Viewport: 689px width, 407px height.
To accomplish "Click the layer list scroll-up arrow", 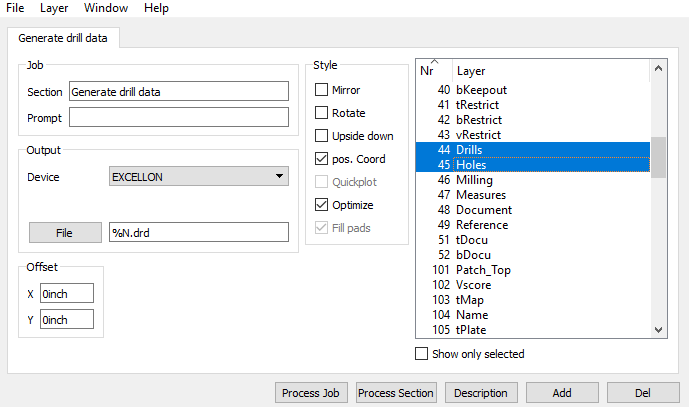I will [x=658, y=69].
